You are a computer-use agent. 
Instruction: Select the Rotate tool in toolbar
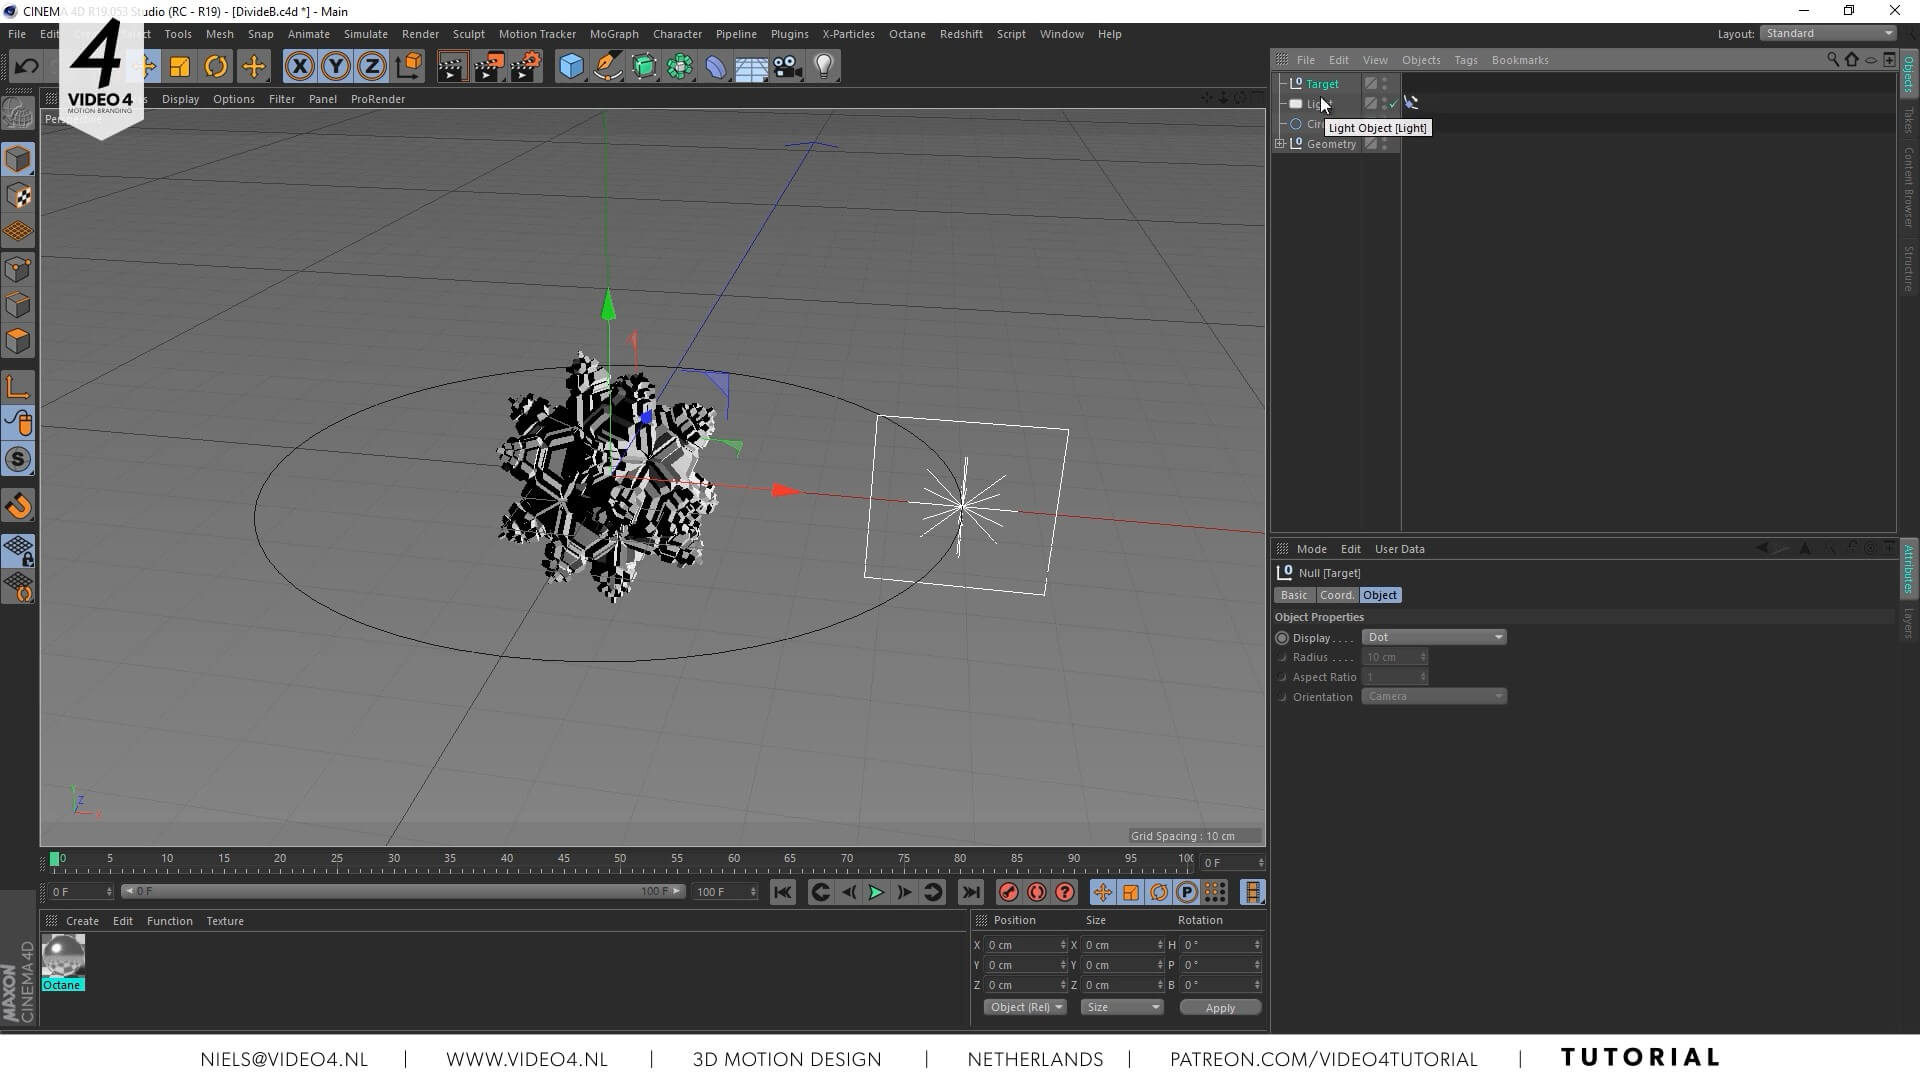[216, 67]
